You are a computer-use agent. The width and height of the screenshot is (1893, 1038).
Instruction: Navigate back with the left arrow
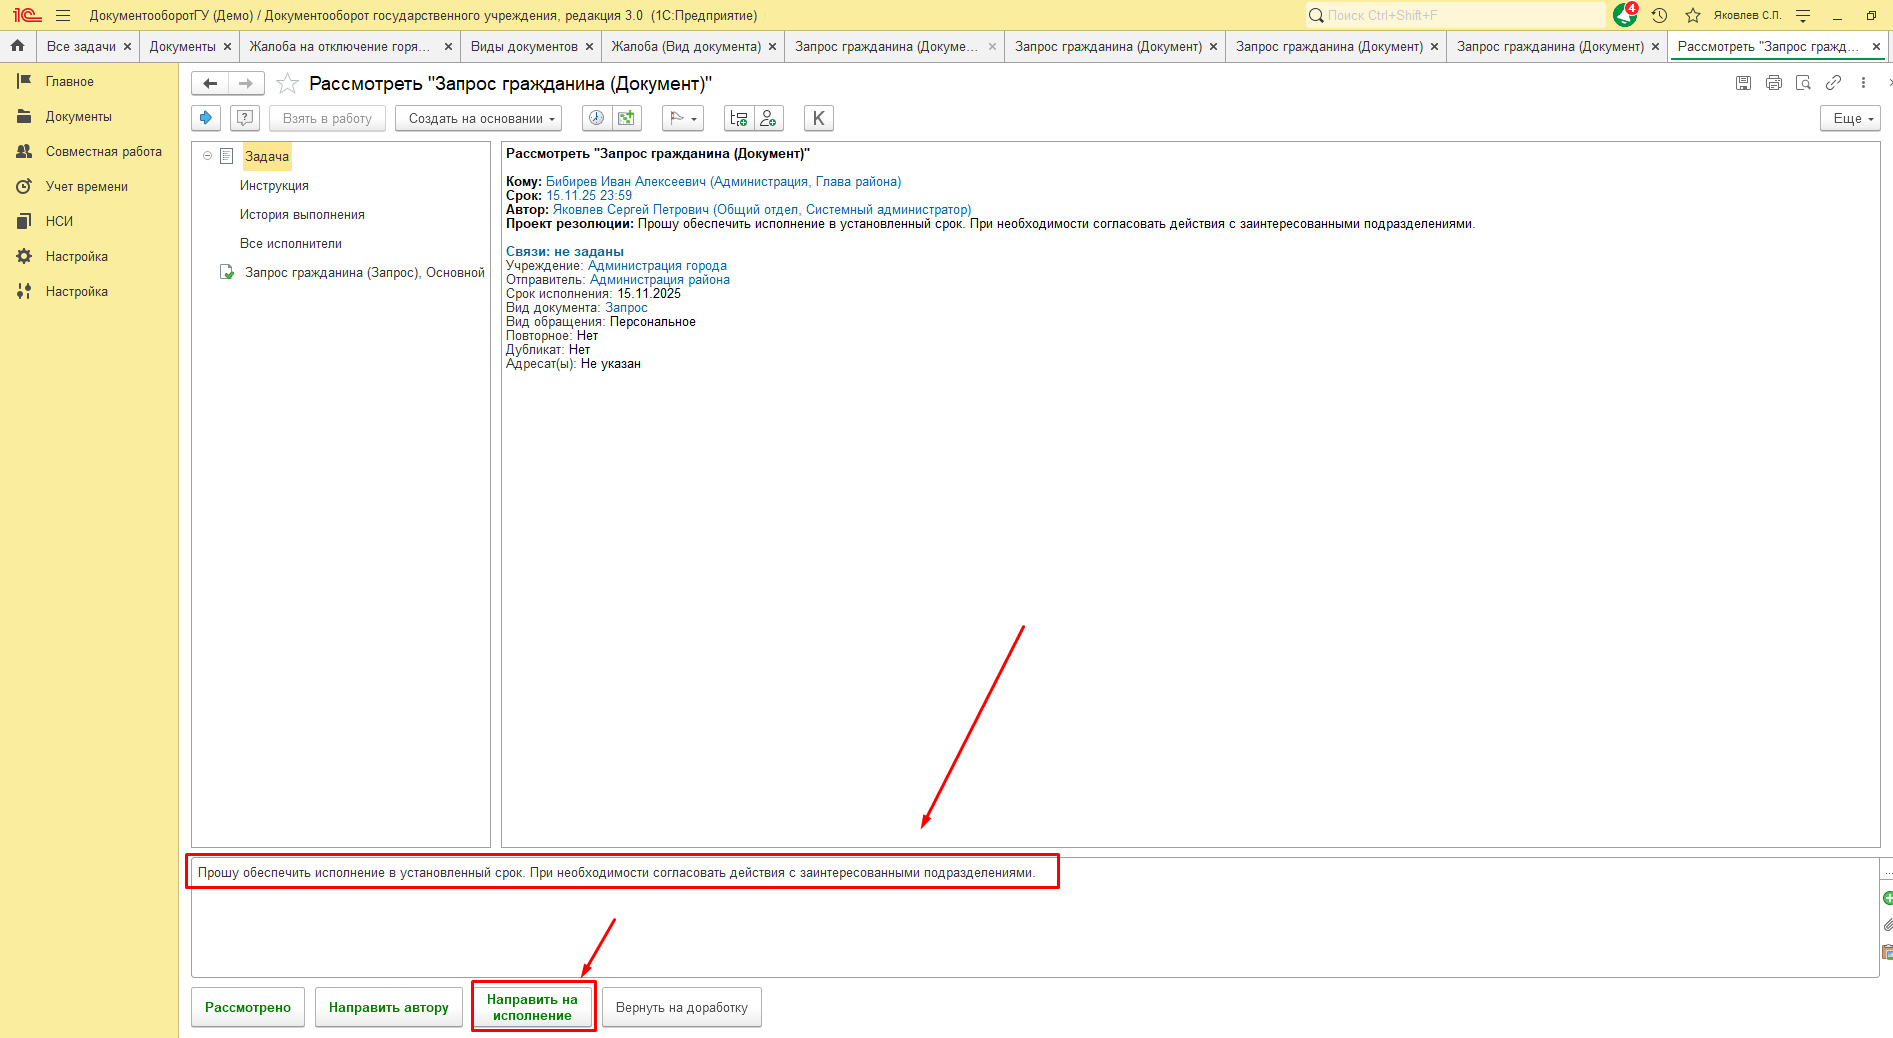point(210,84)
